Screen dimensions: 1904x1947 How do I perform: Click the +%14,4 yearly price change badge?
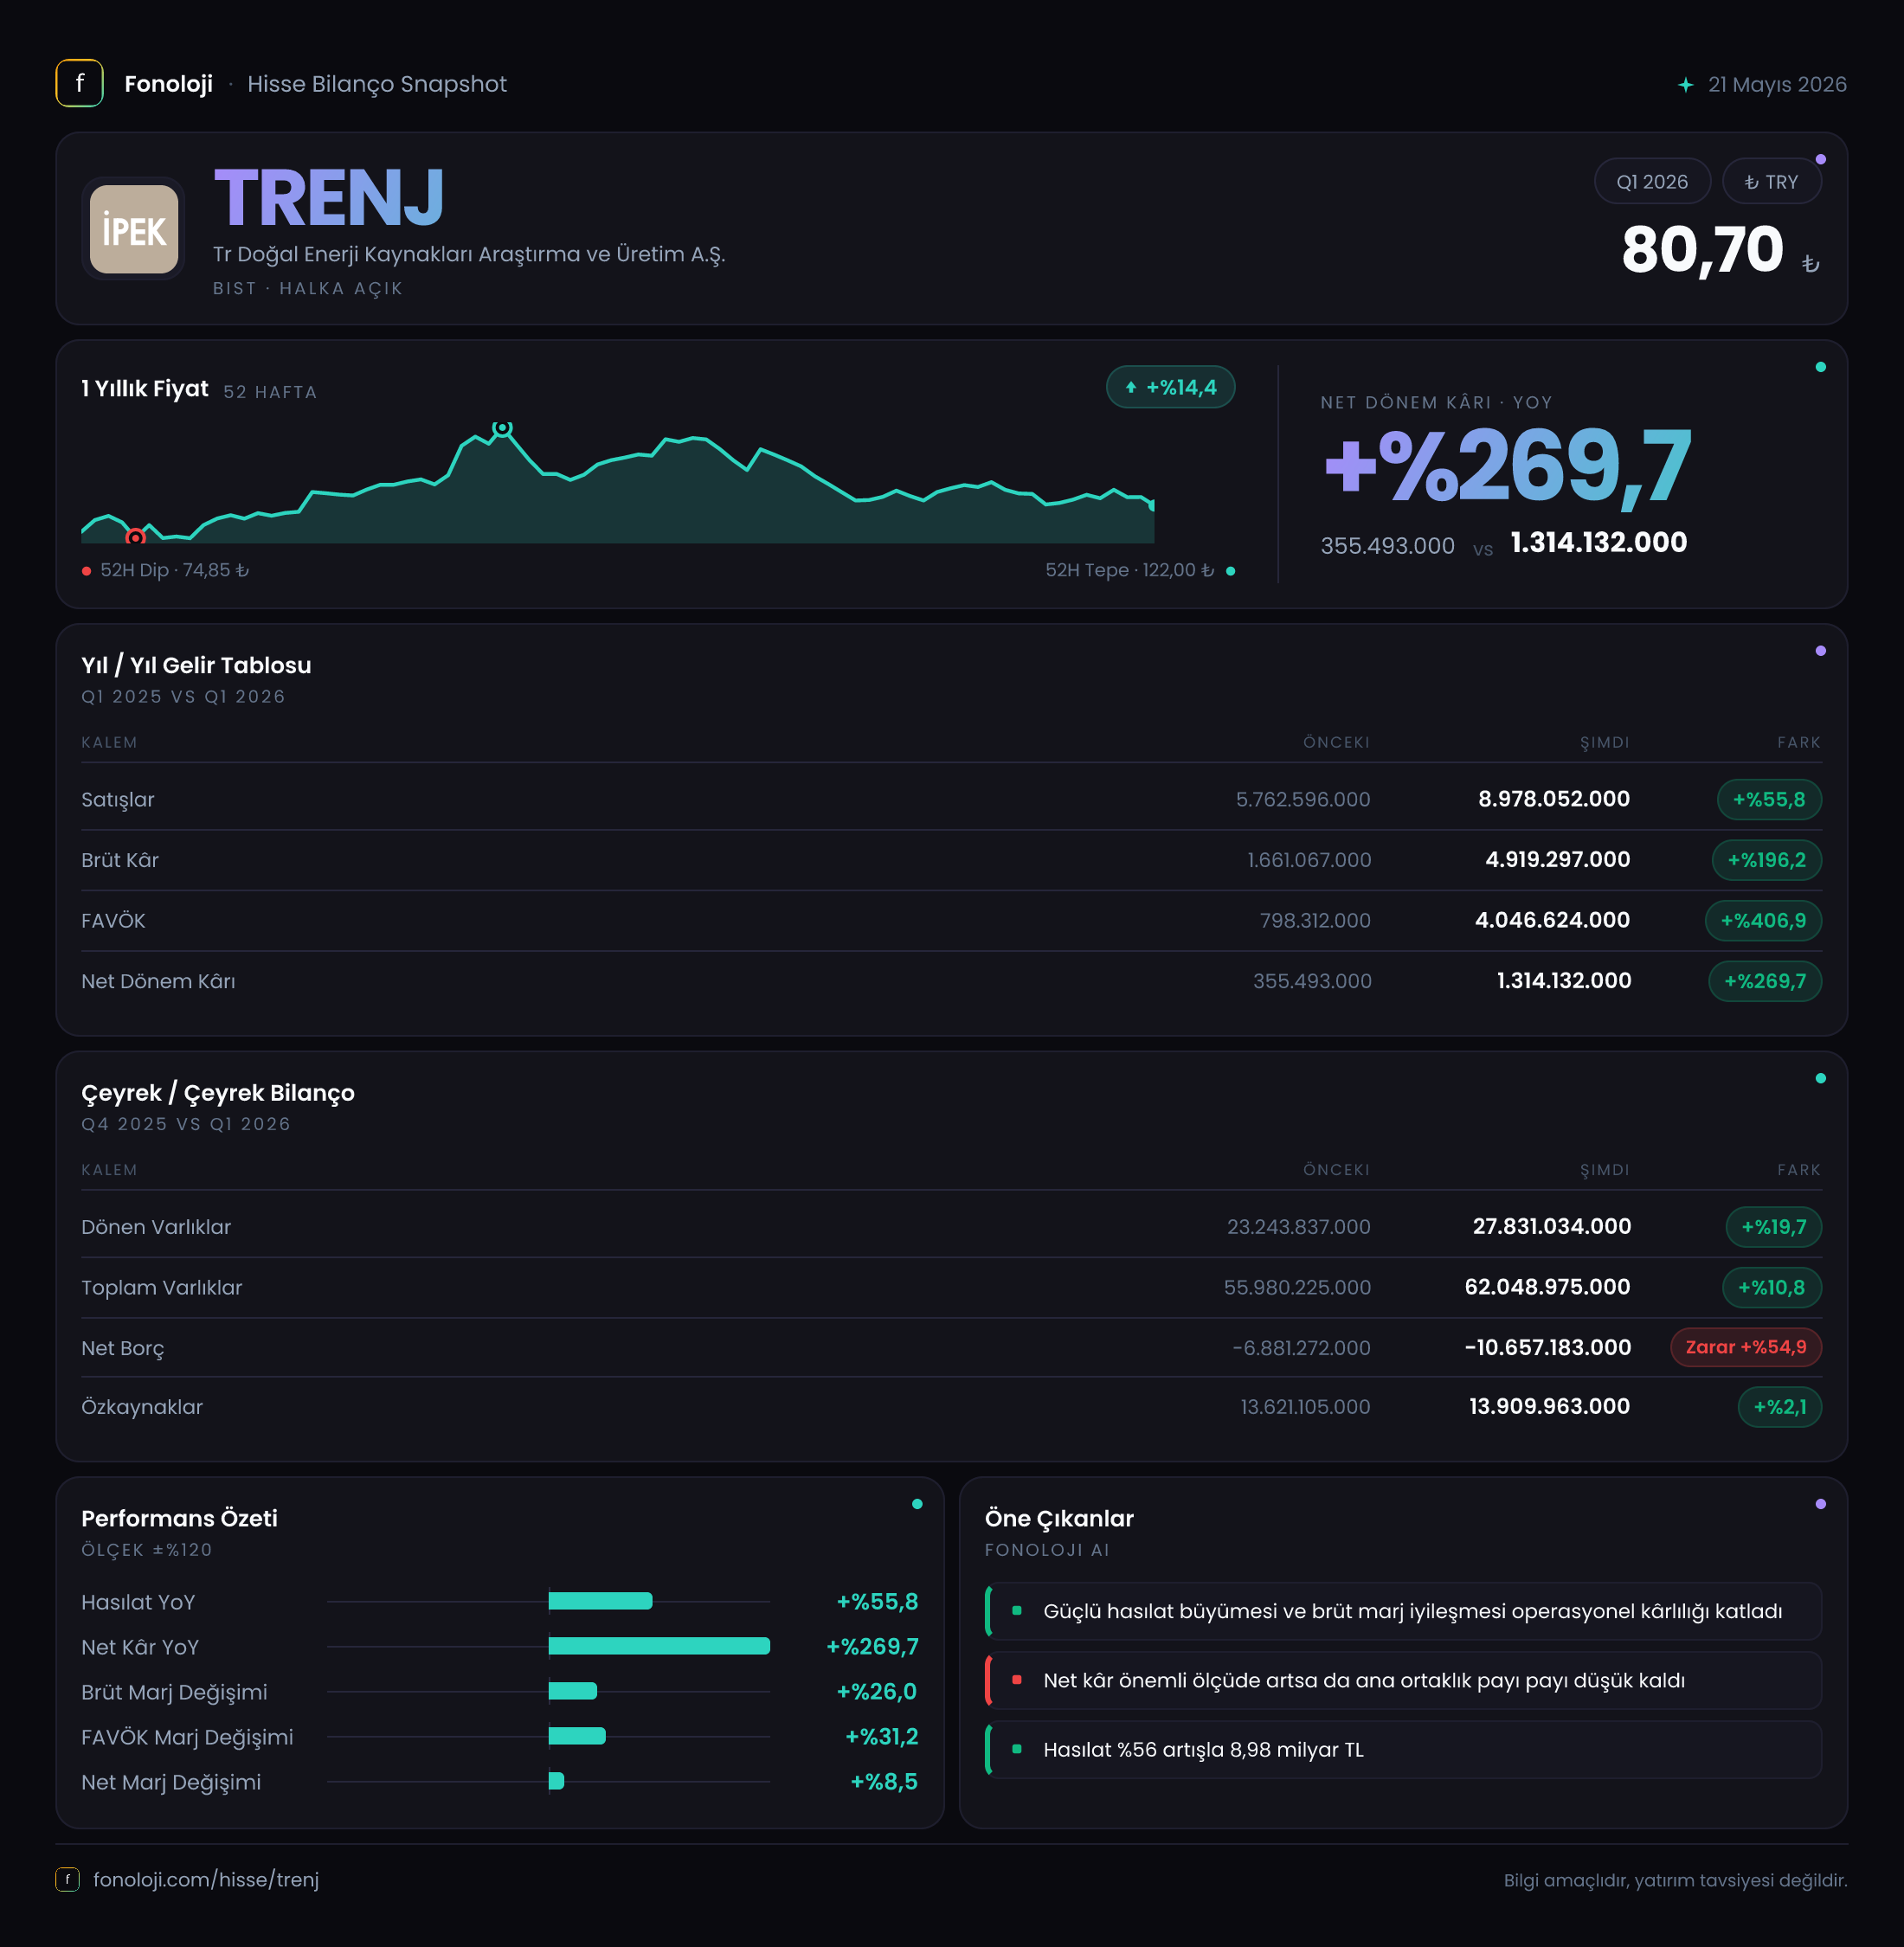coord(1170,388)
